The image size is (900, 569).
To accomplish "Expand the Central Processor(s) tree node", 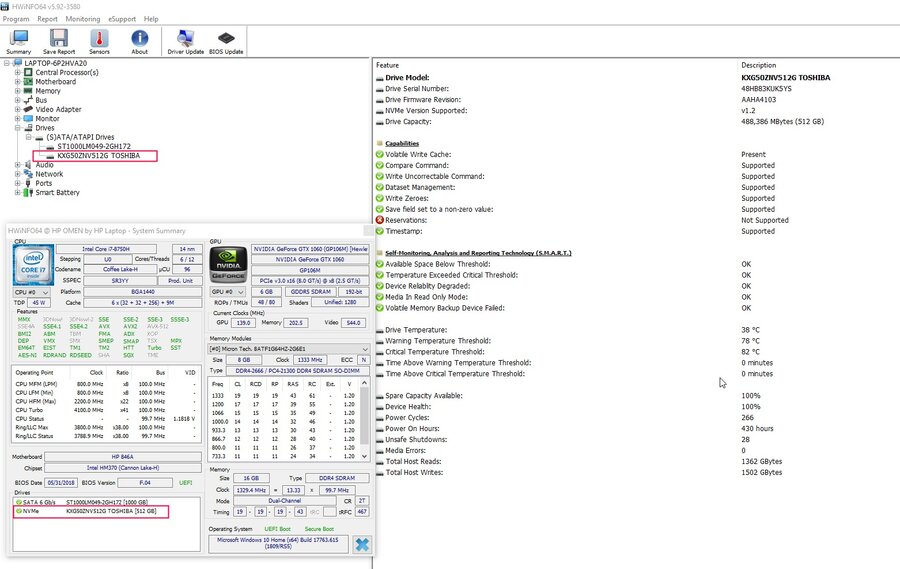I will (x=17, y=72).
